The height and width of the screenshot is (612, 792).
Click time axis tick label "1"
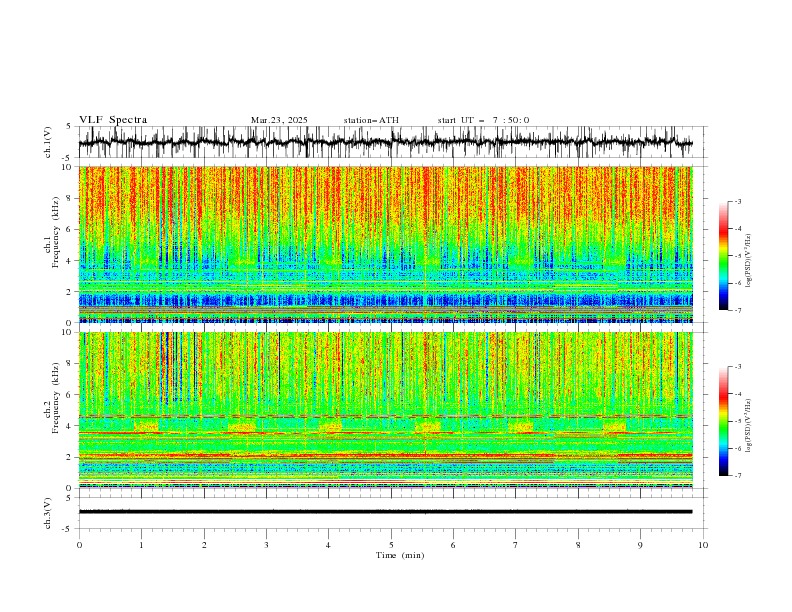click(141, 545)
